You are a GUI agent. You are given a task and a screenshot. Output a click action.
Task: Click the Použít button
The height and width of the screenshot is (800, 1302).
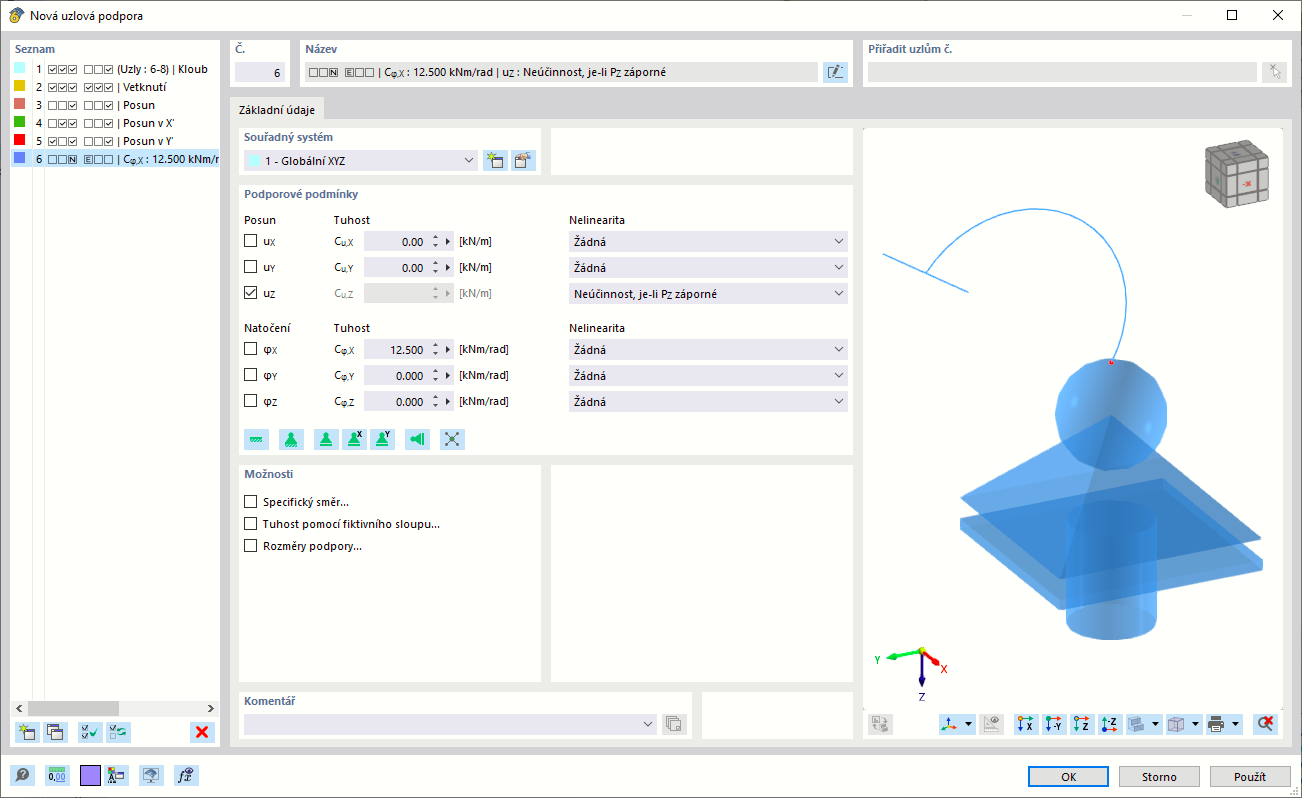pos(1250,777)
